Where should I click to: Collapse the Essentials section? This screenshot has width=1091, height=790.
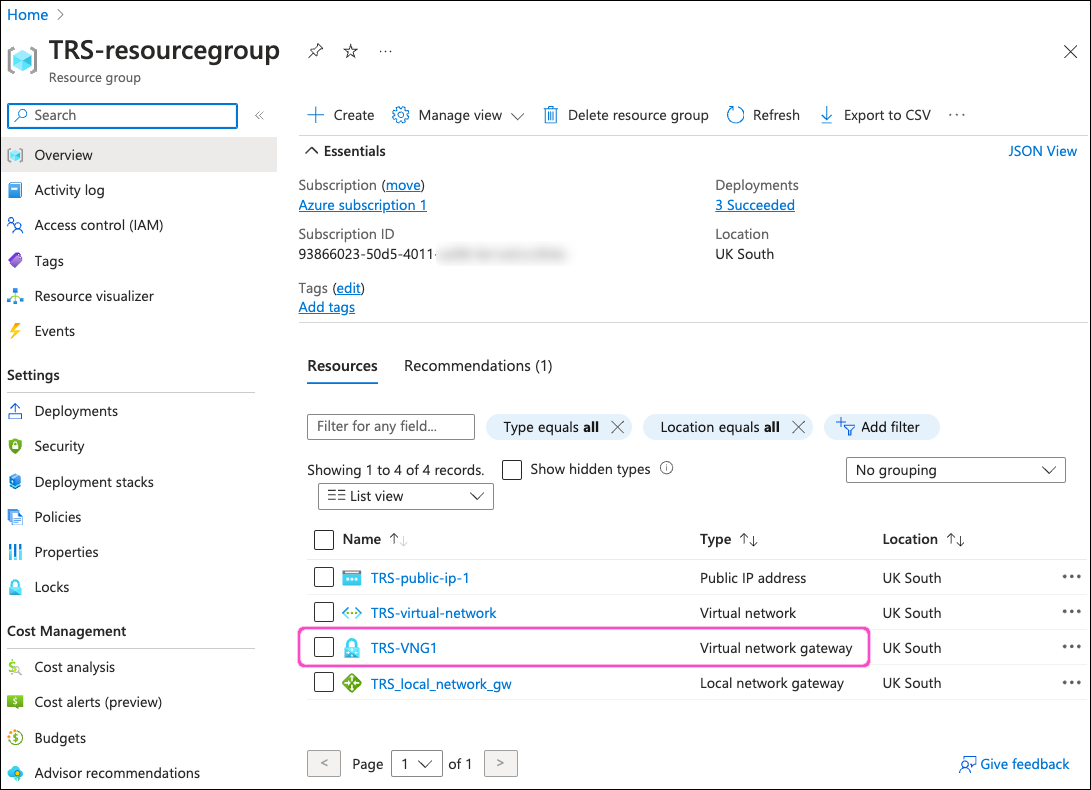click(311, 152)
